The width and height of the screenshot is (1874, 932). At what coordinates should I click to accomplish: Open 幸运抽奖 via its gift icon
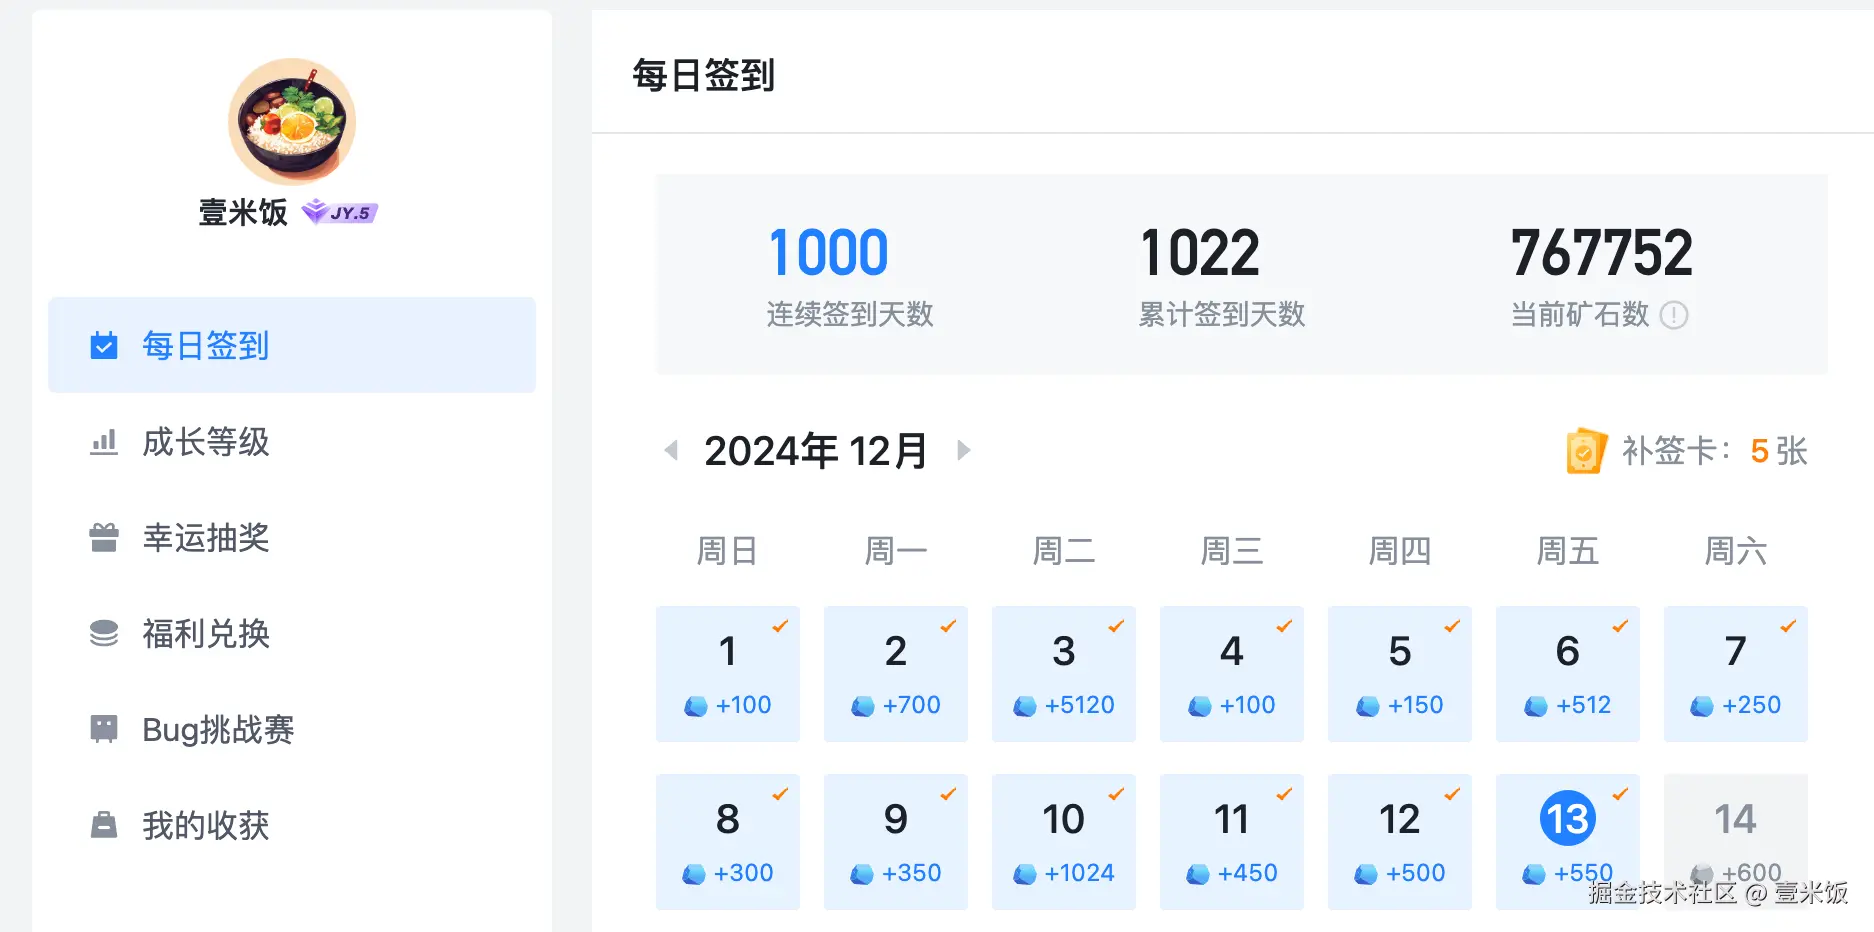(x=103, y=537)
